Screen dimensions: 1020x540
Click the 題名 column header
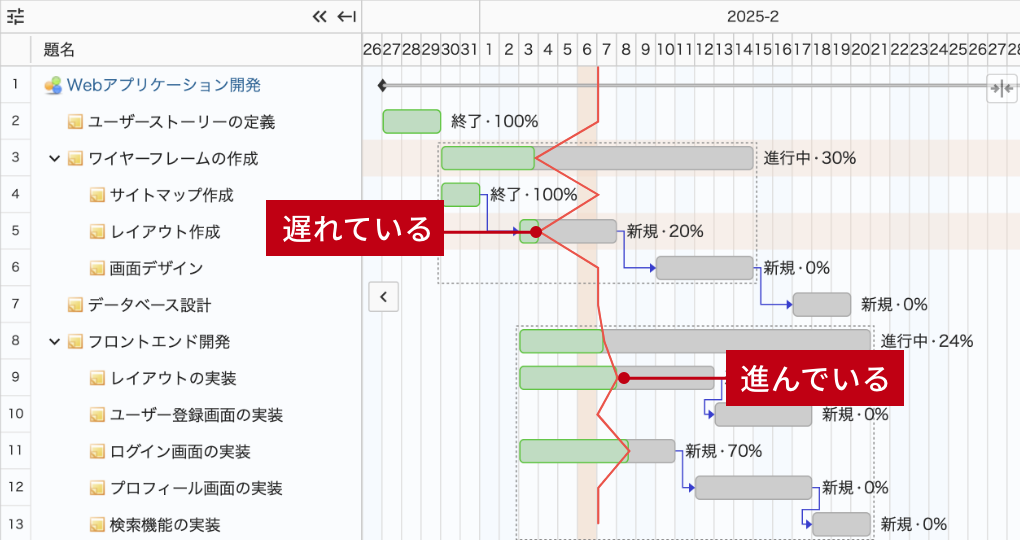tap(59, 49)
